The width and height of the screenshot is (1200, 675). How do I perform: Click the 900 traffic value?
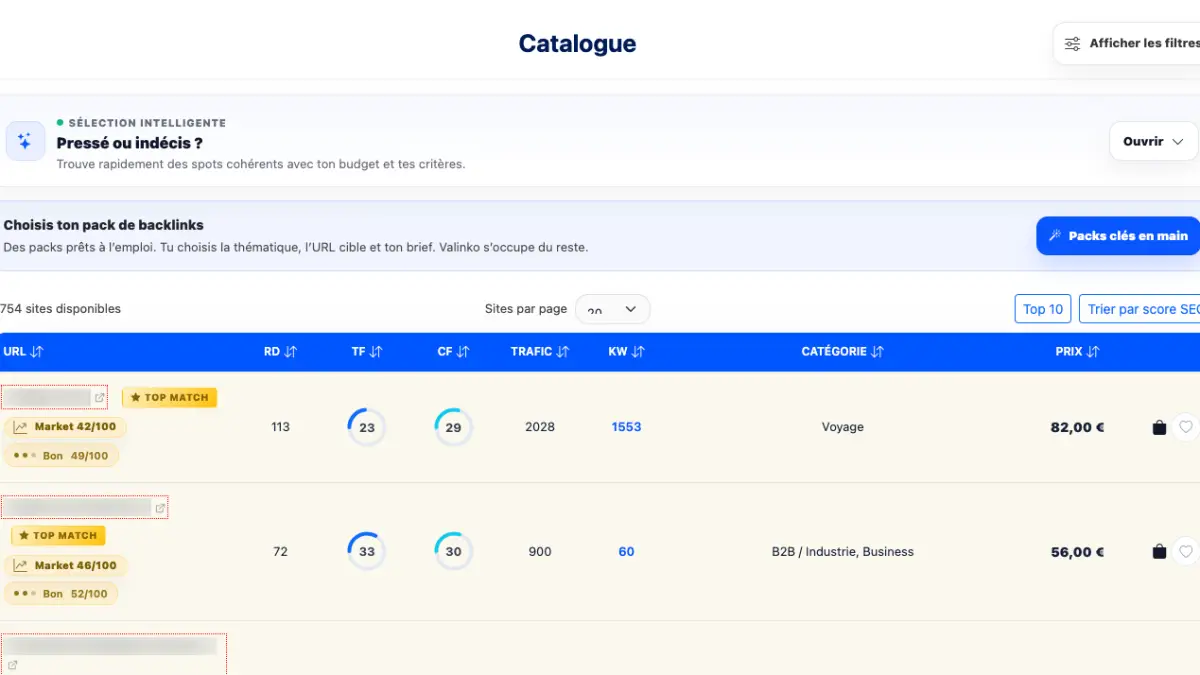click(540, 552)
